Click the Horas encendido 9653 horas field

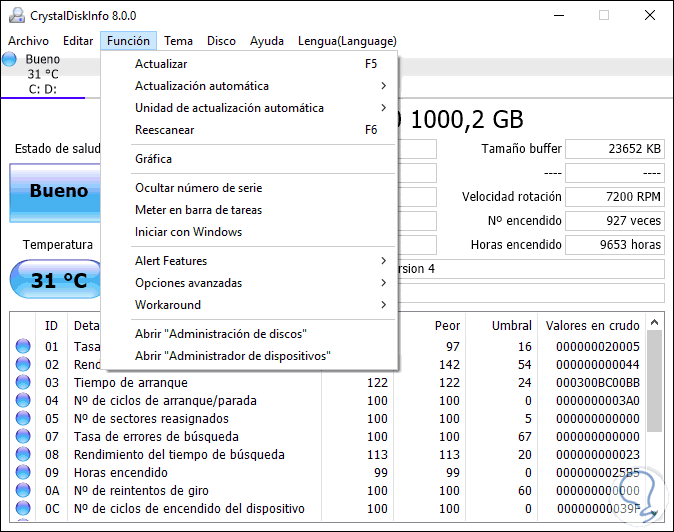tap(615, 245)
